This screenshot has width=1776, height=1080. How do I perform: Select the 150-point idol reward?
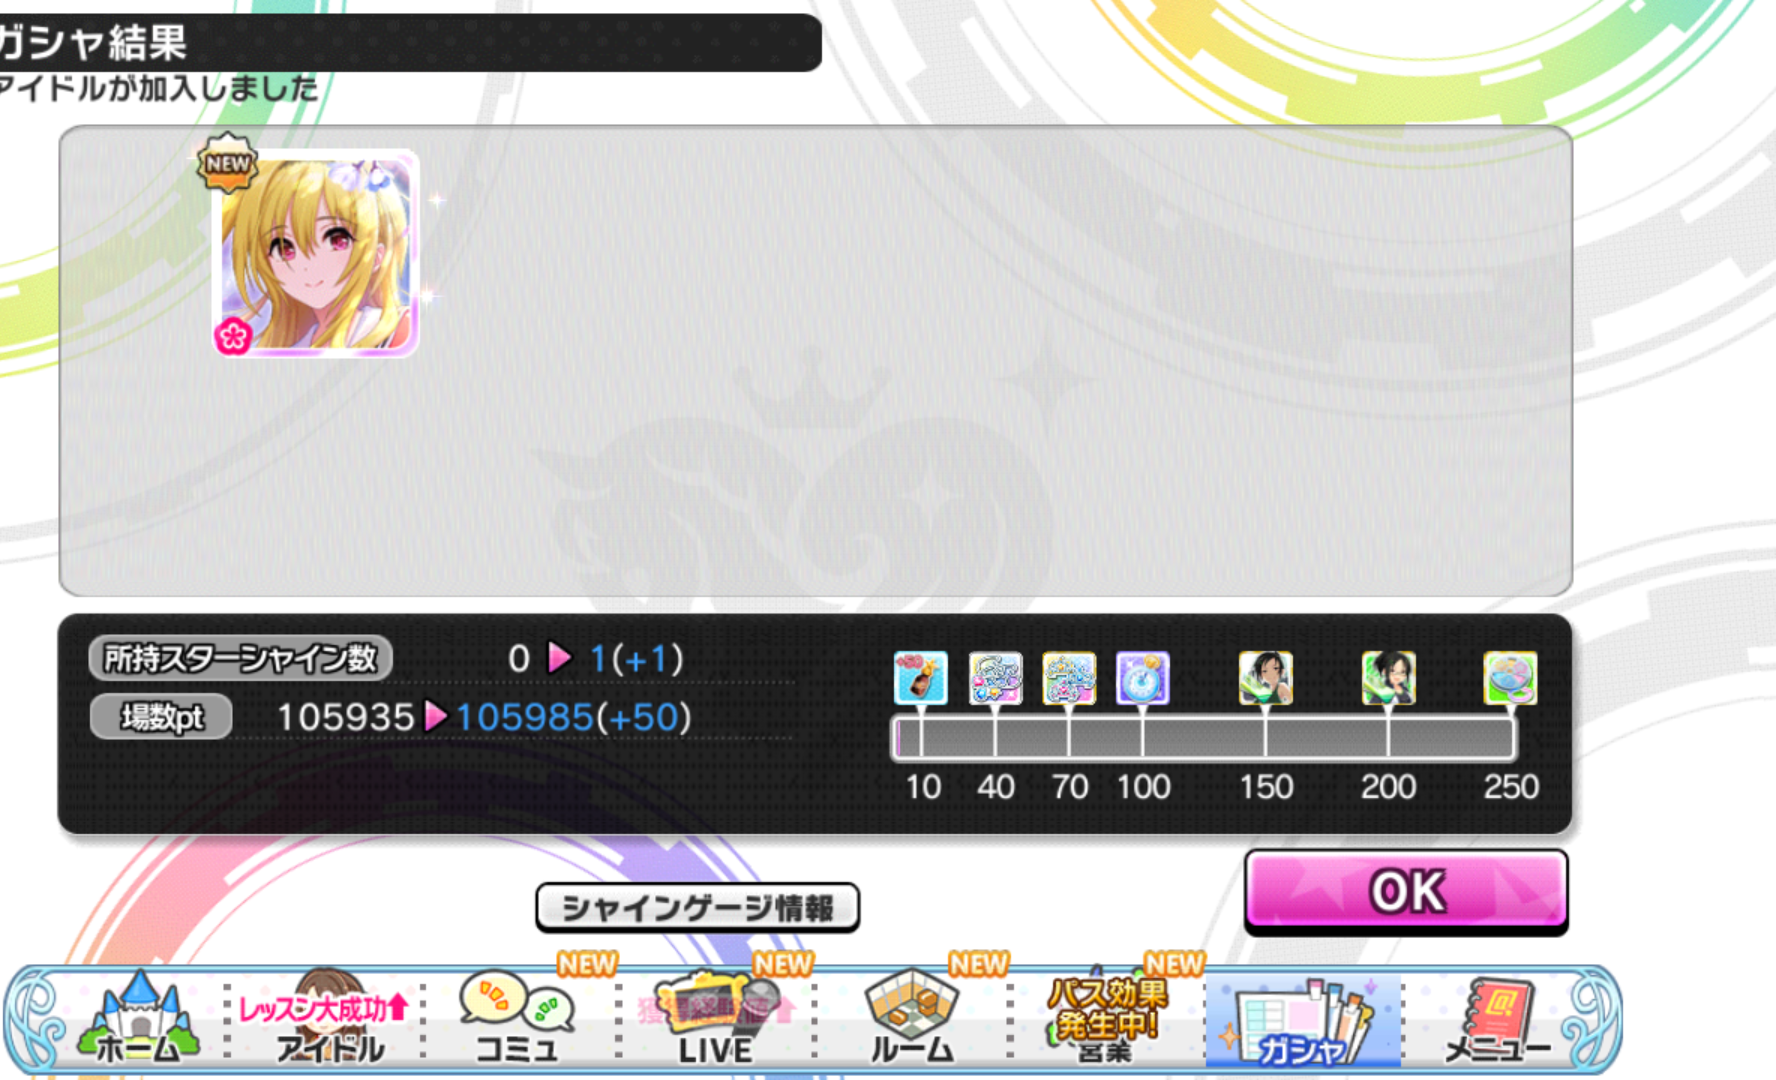coord(1265,678)
